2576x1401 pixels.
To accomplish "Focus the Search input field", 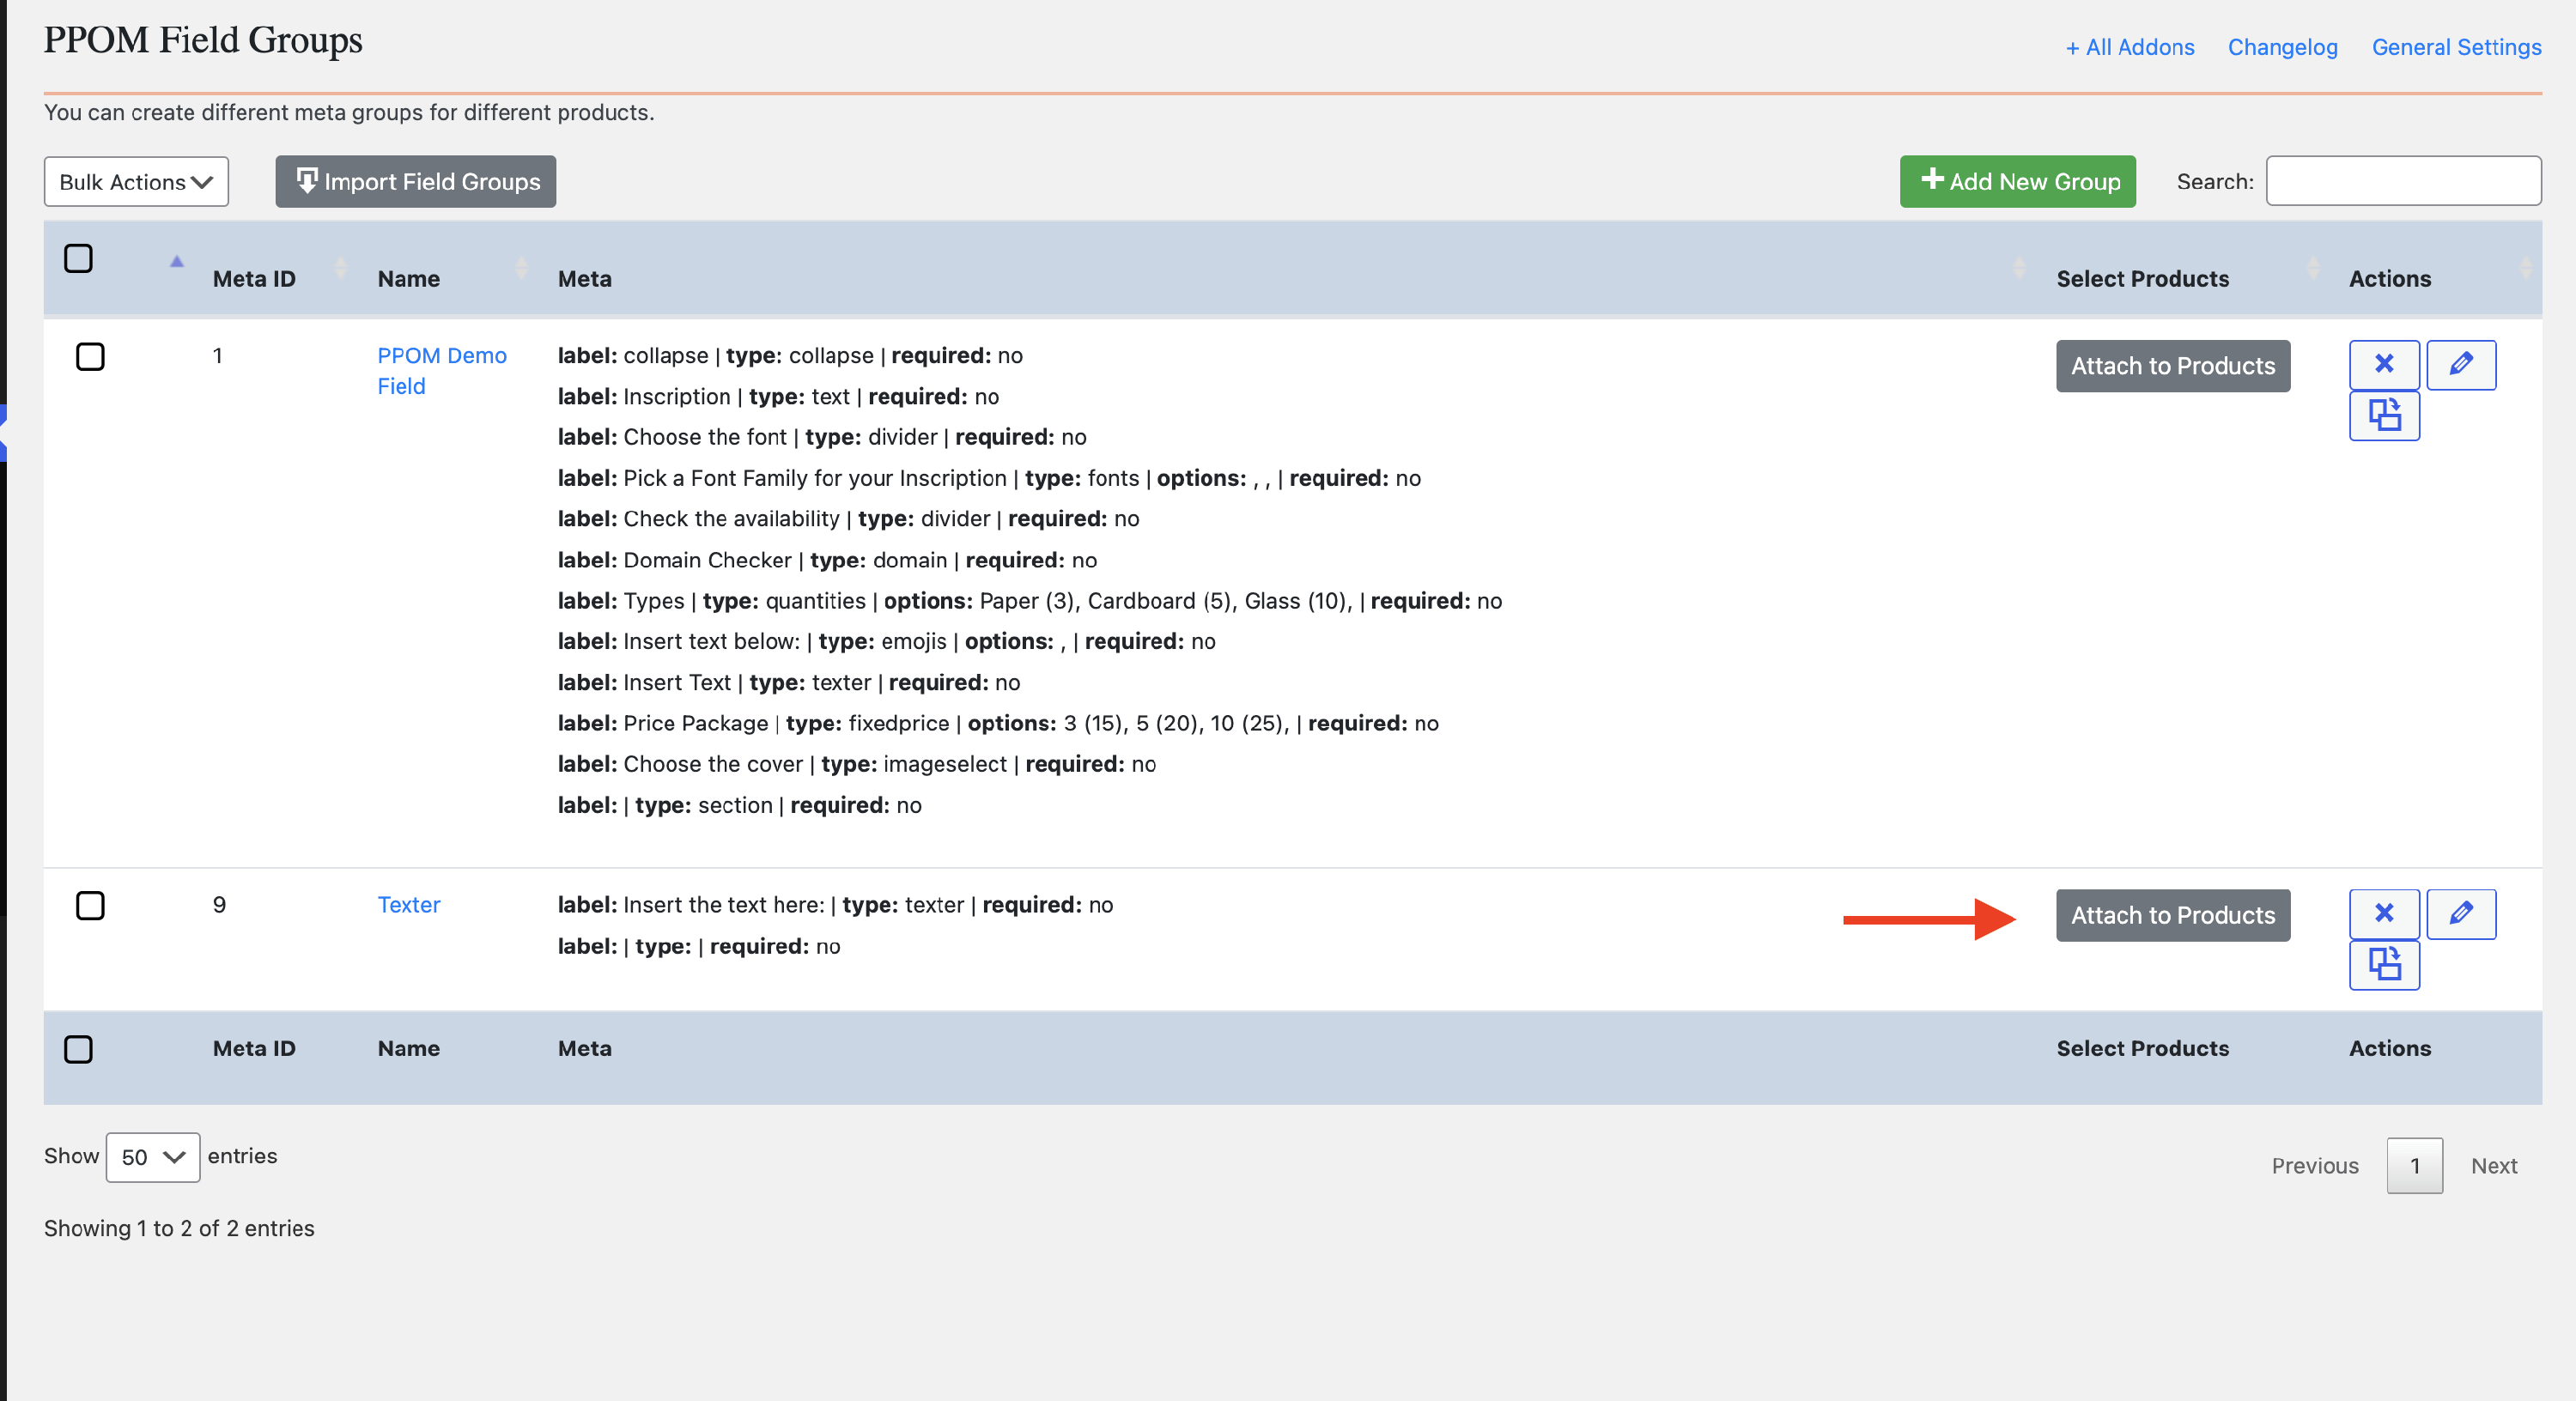I will (2402, 181).
